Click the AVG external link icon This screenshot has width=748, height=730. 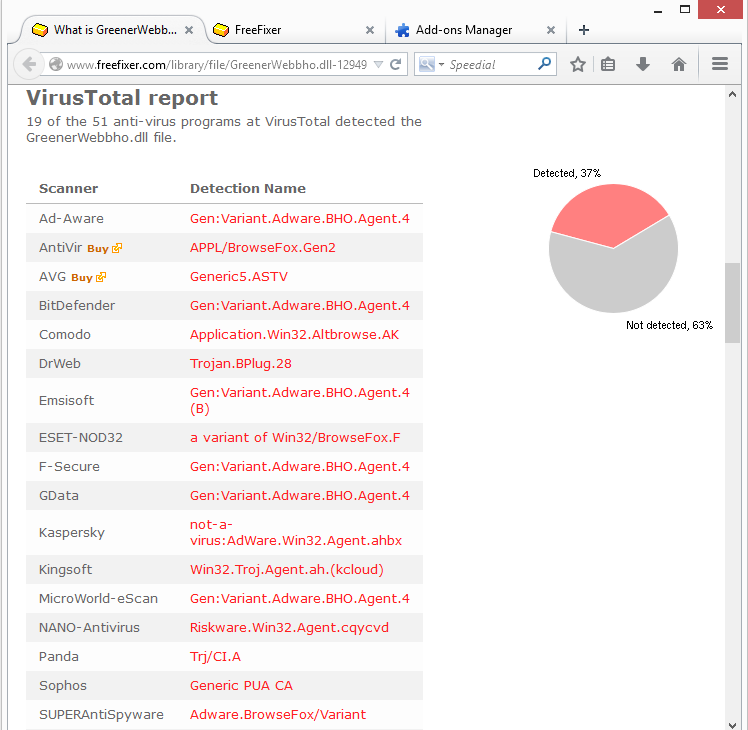click(x=101, y=277)
